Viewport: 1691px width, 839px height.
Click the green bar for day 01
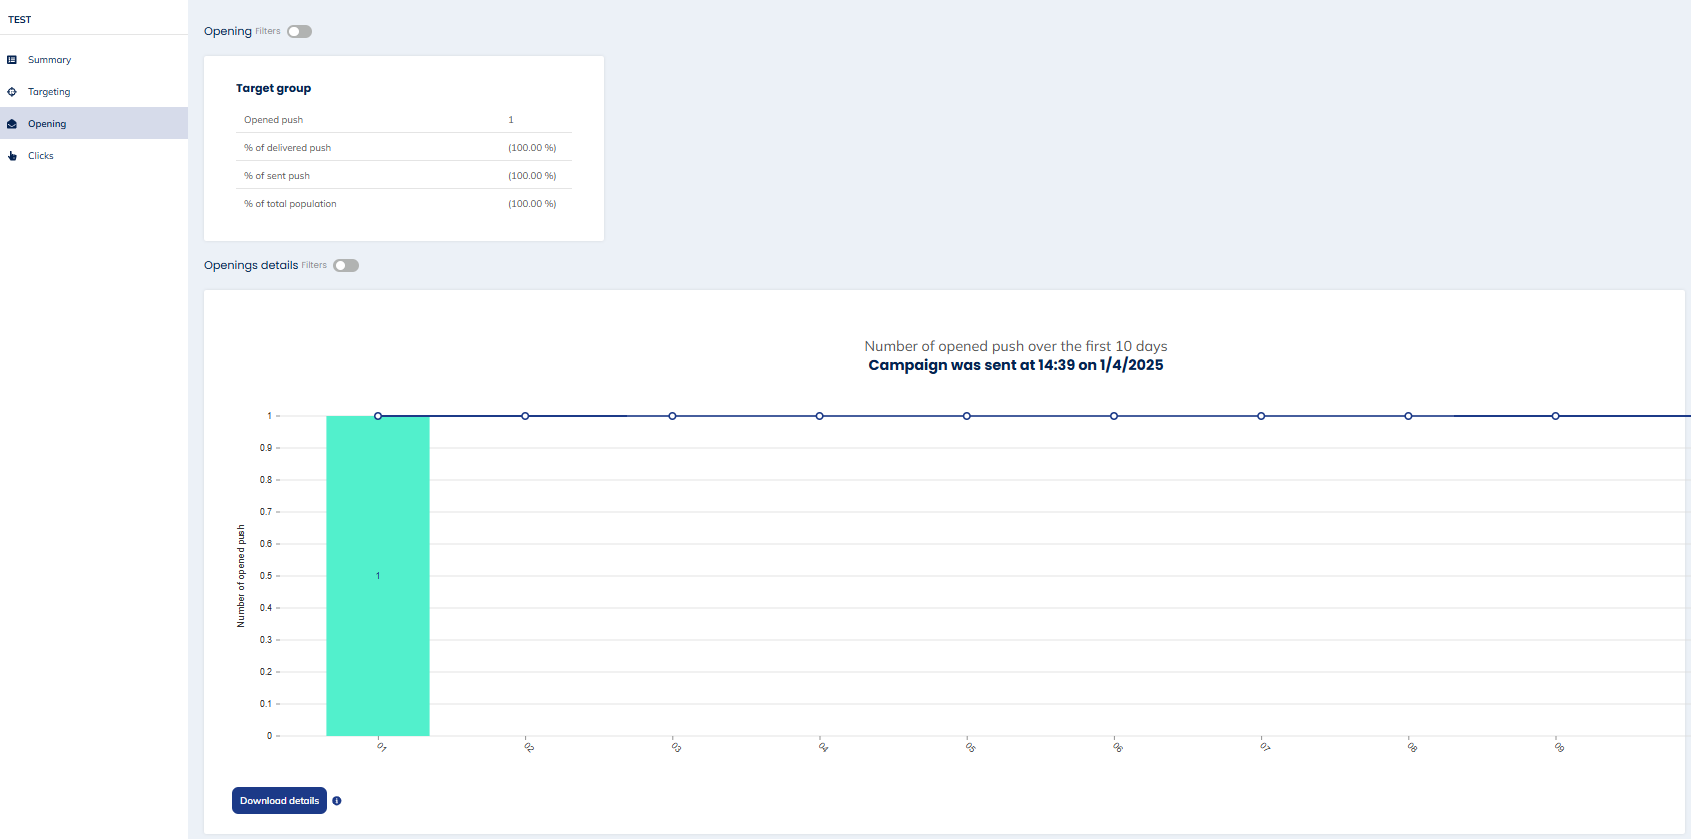click(378, 600)
